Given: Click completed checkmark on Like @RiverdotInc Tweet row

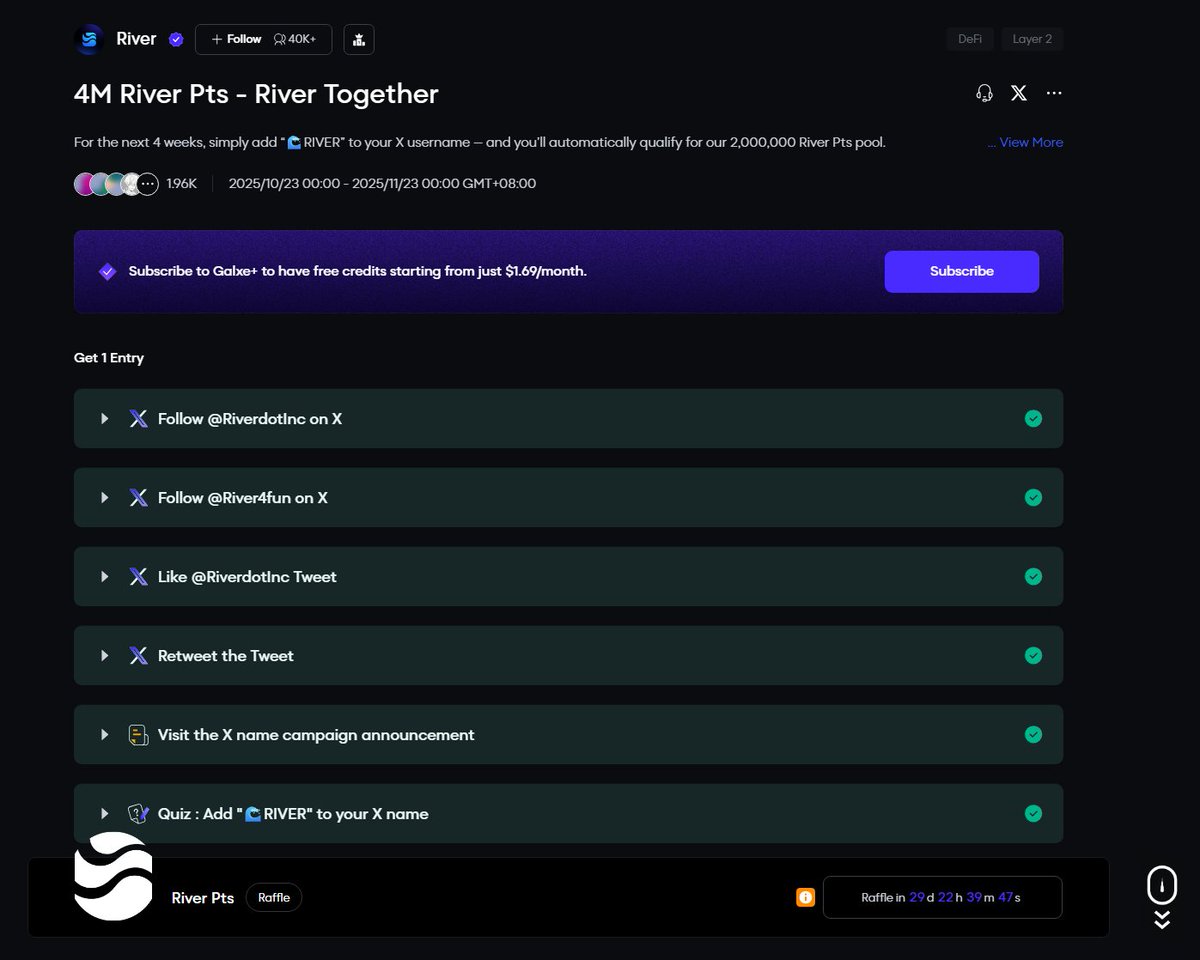Looking at the screenshot, I should pos(1033,577).
